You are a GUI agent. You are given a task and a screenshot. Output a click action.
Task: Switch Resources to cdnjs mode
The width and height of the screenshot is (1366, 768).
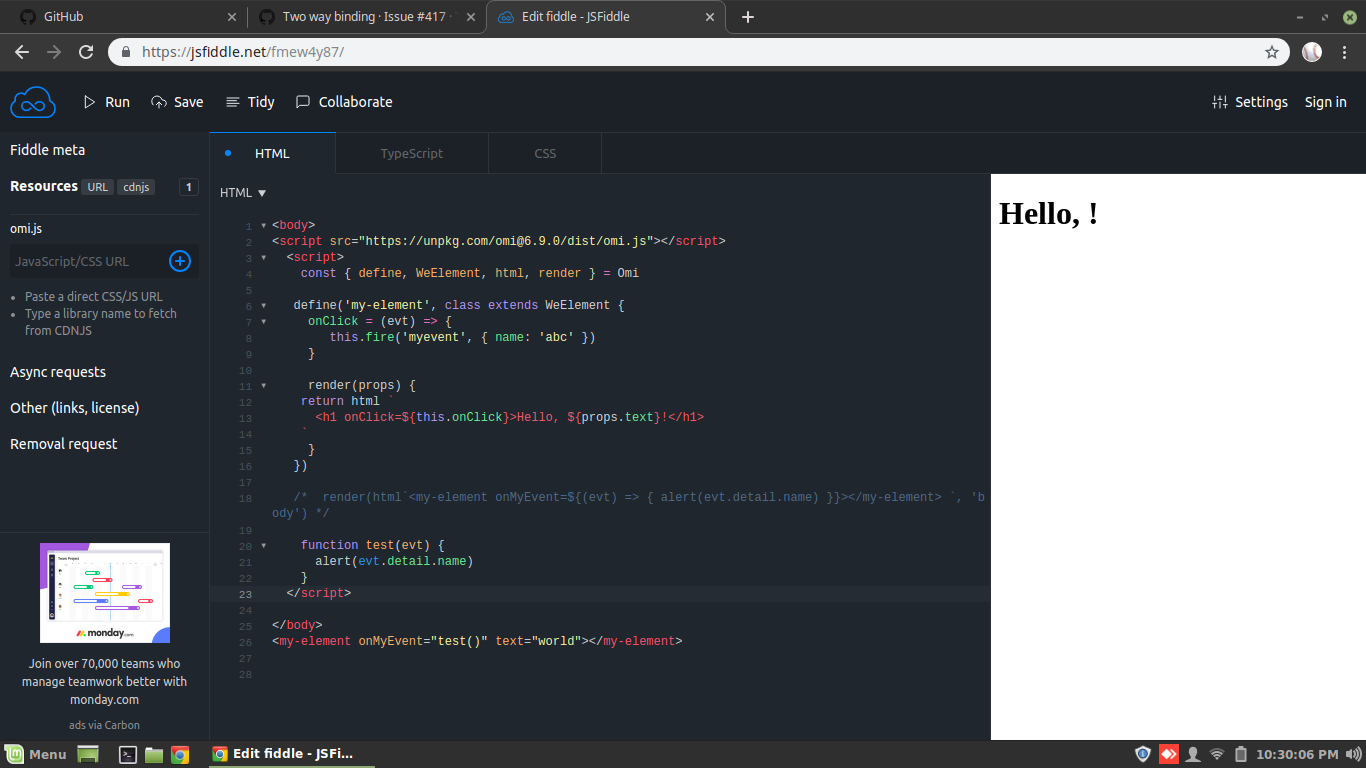coord(136,186)
